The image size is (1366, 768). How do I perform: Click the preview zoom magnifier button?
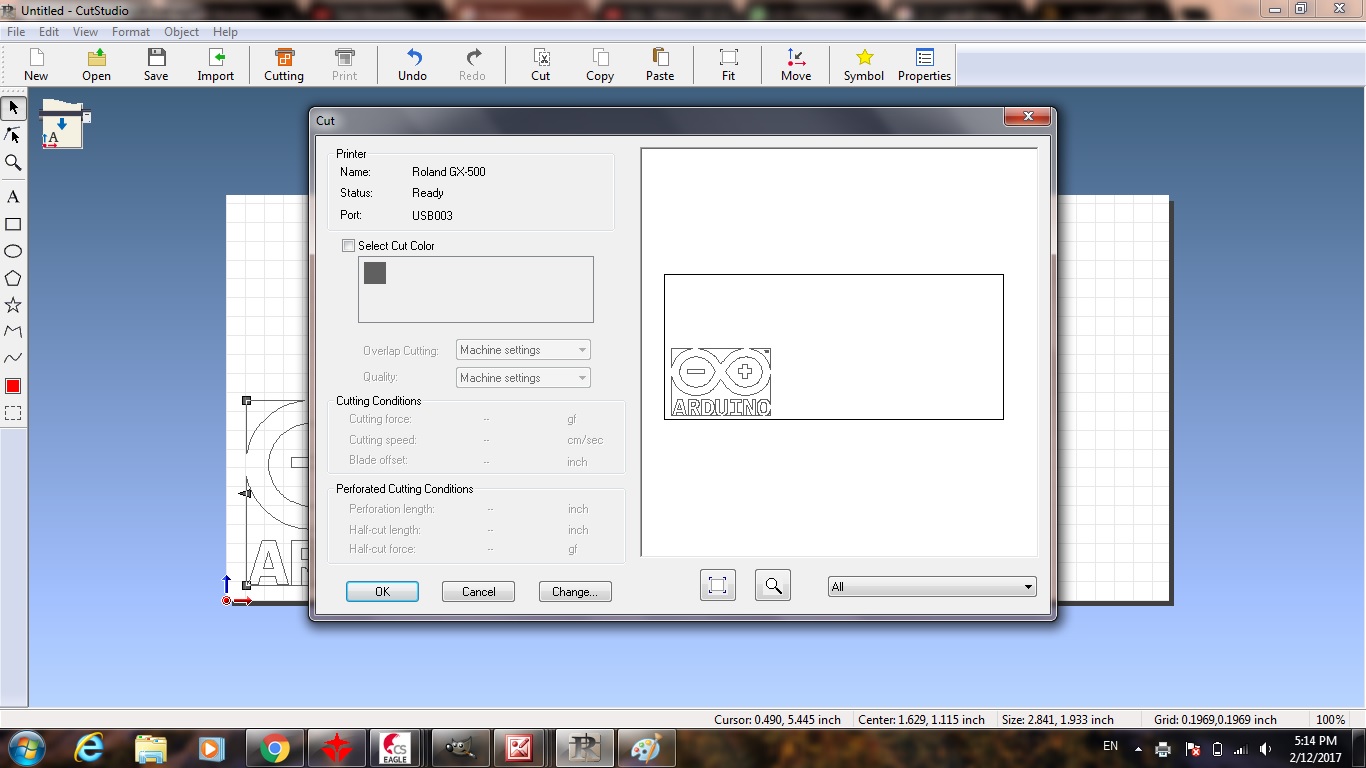pyautogui.click(x=773, y=586)
